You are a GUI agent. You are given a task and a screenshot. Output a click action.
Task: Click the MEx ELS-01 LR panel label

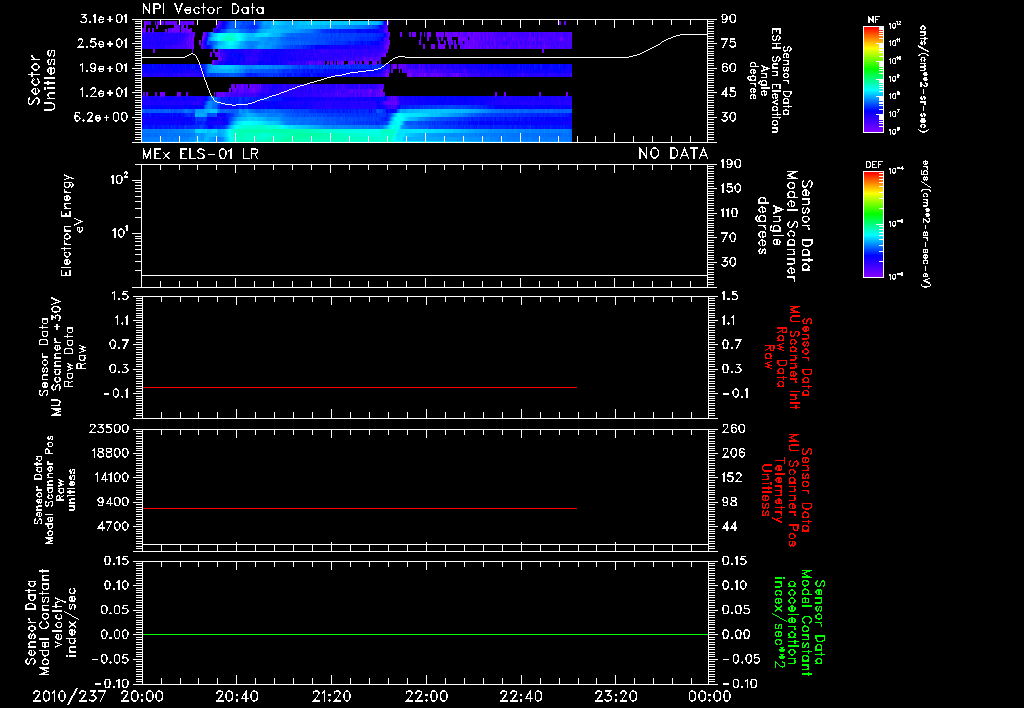click(x=200, y=154)
